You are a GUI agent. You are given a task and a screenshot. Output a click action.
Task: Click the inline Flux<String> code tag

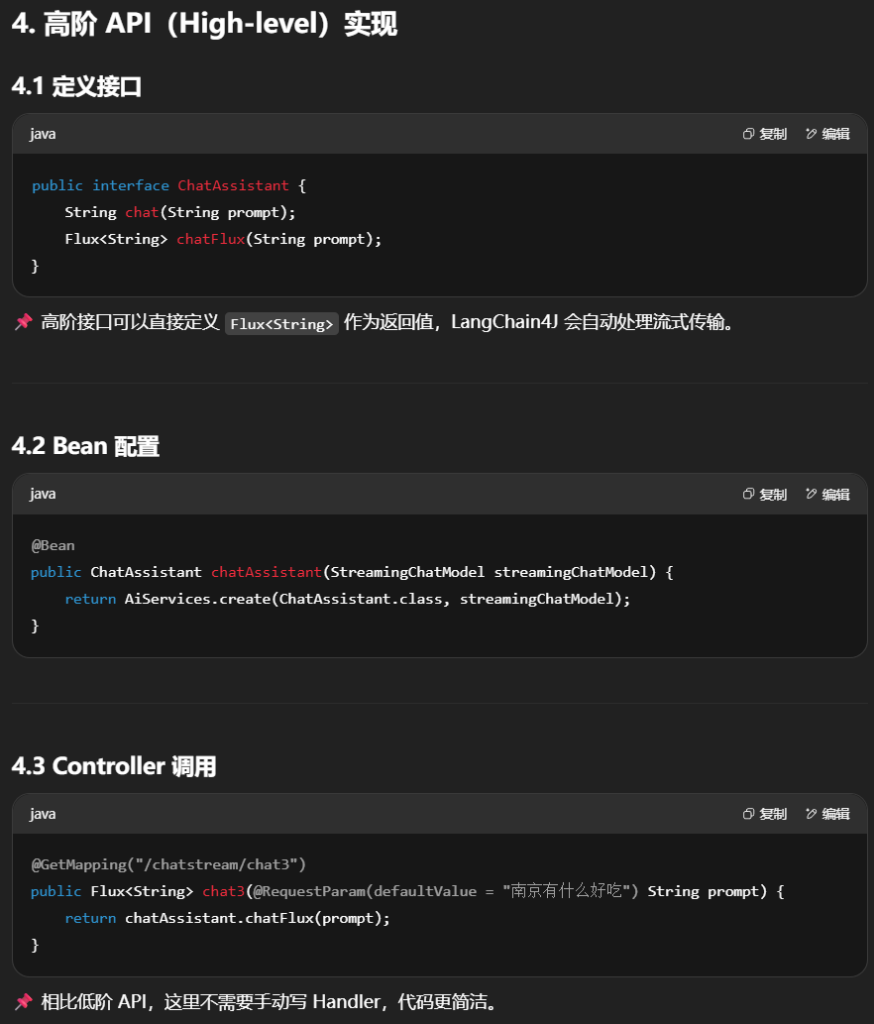[x=281, y=323]
